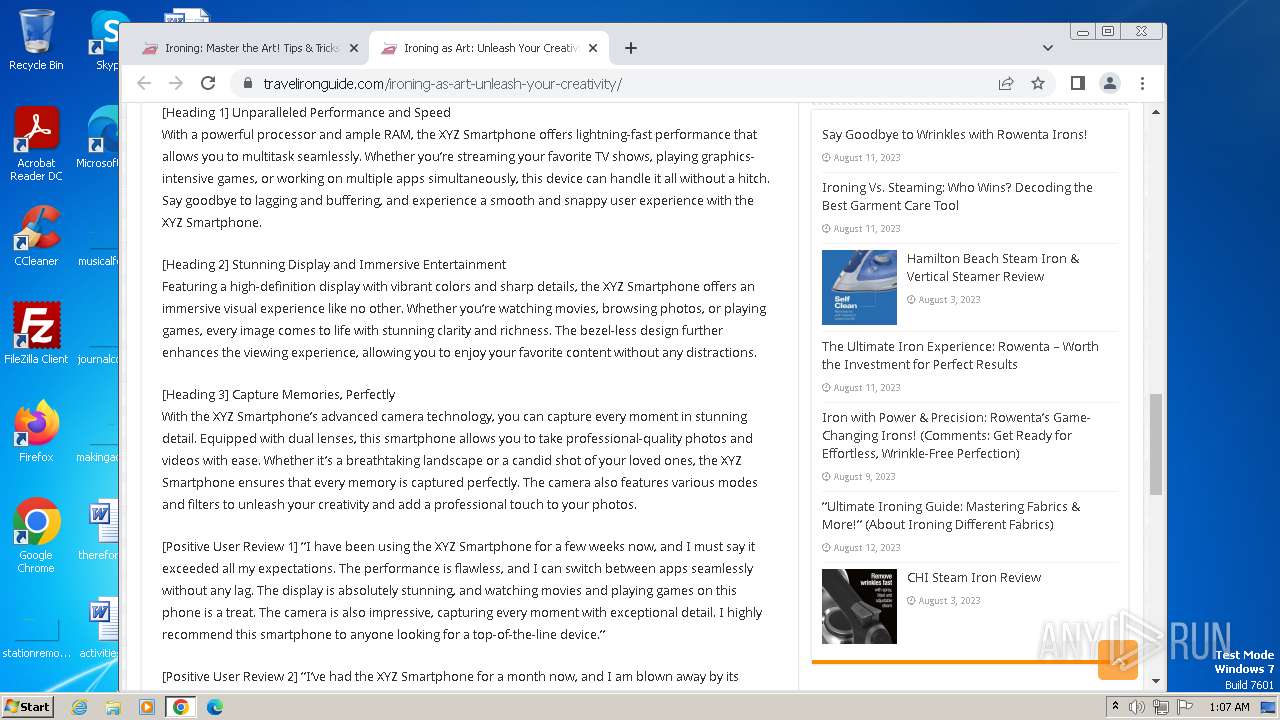1280x720 pixels.
Task: Open CHI Steam Iron Review link
Action: click(974, 577)
